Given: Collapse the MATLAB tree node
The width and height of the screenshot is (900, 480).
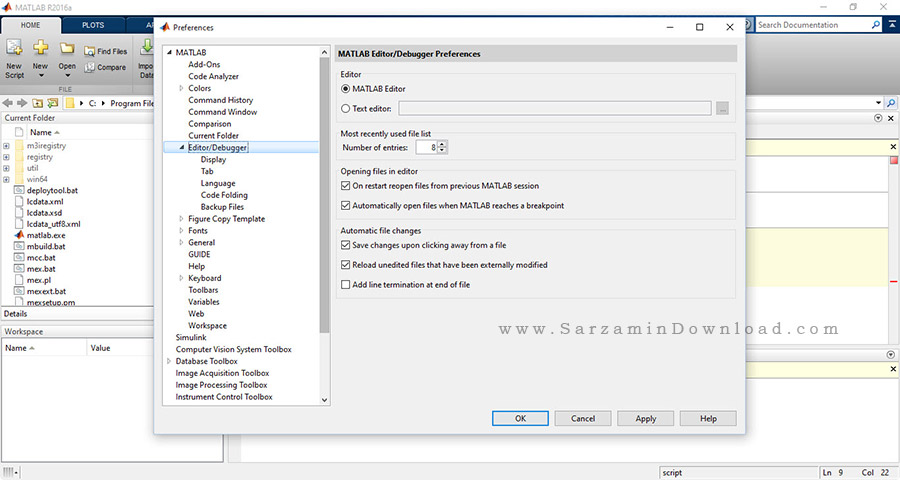Looking at the screenshot, I should coord(169,52).
